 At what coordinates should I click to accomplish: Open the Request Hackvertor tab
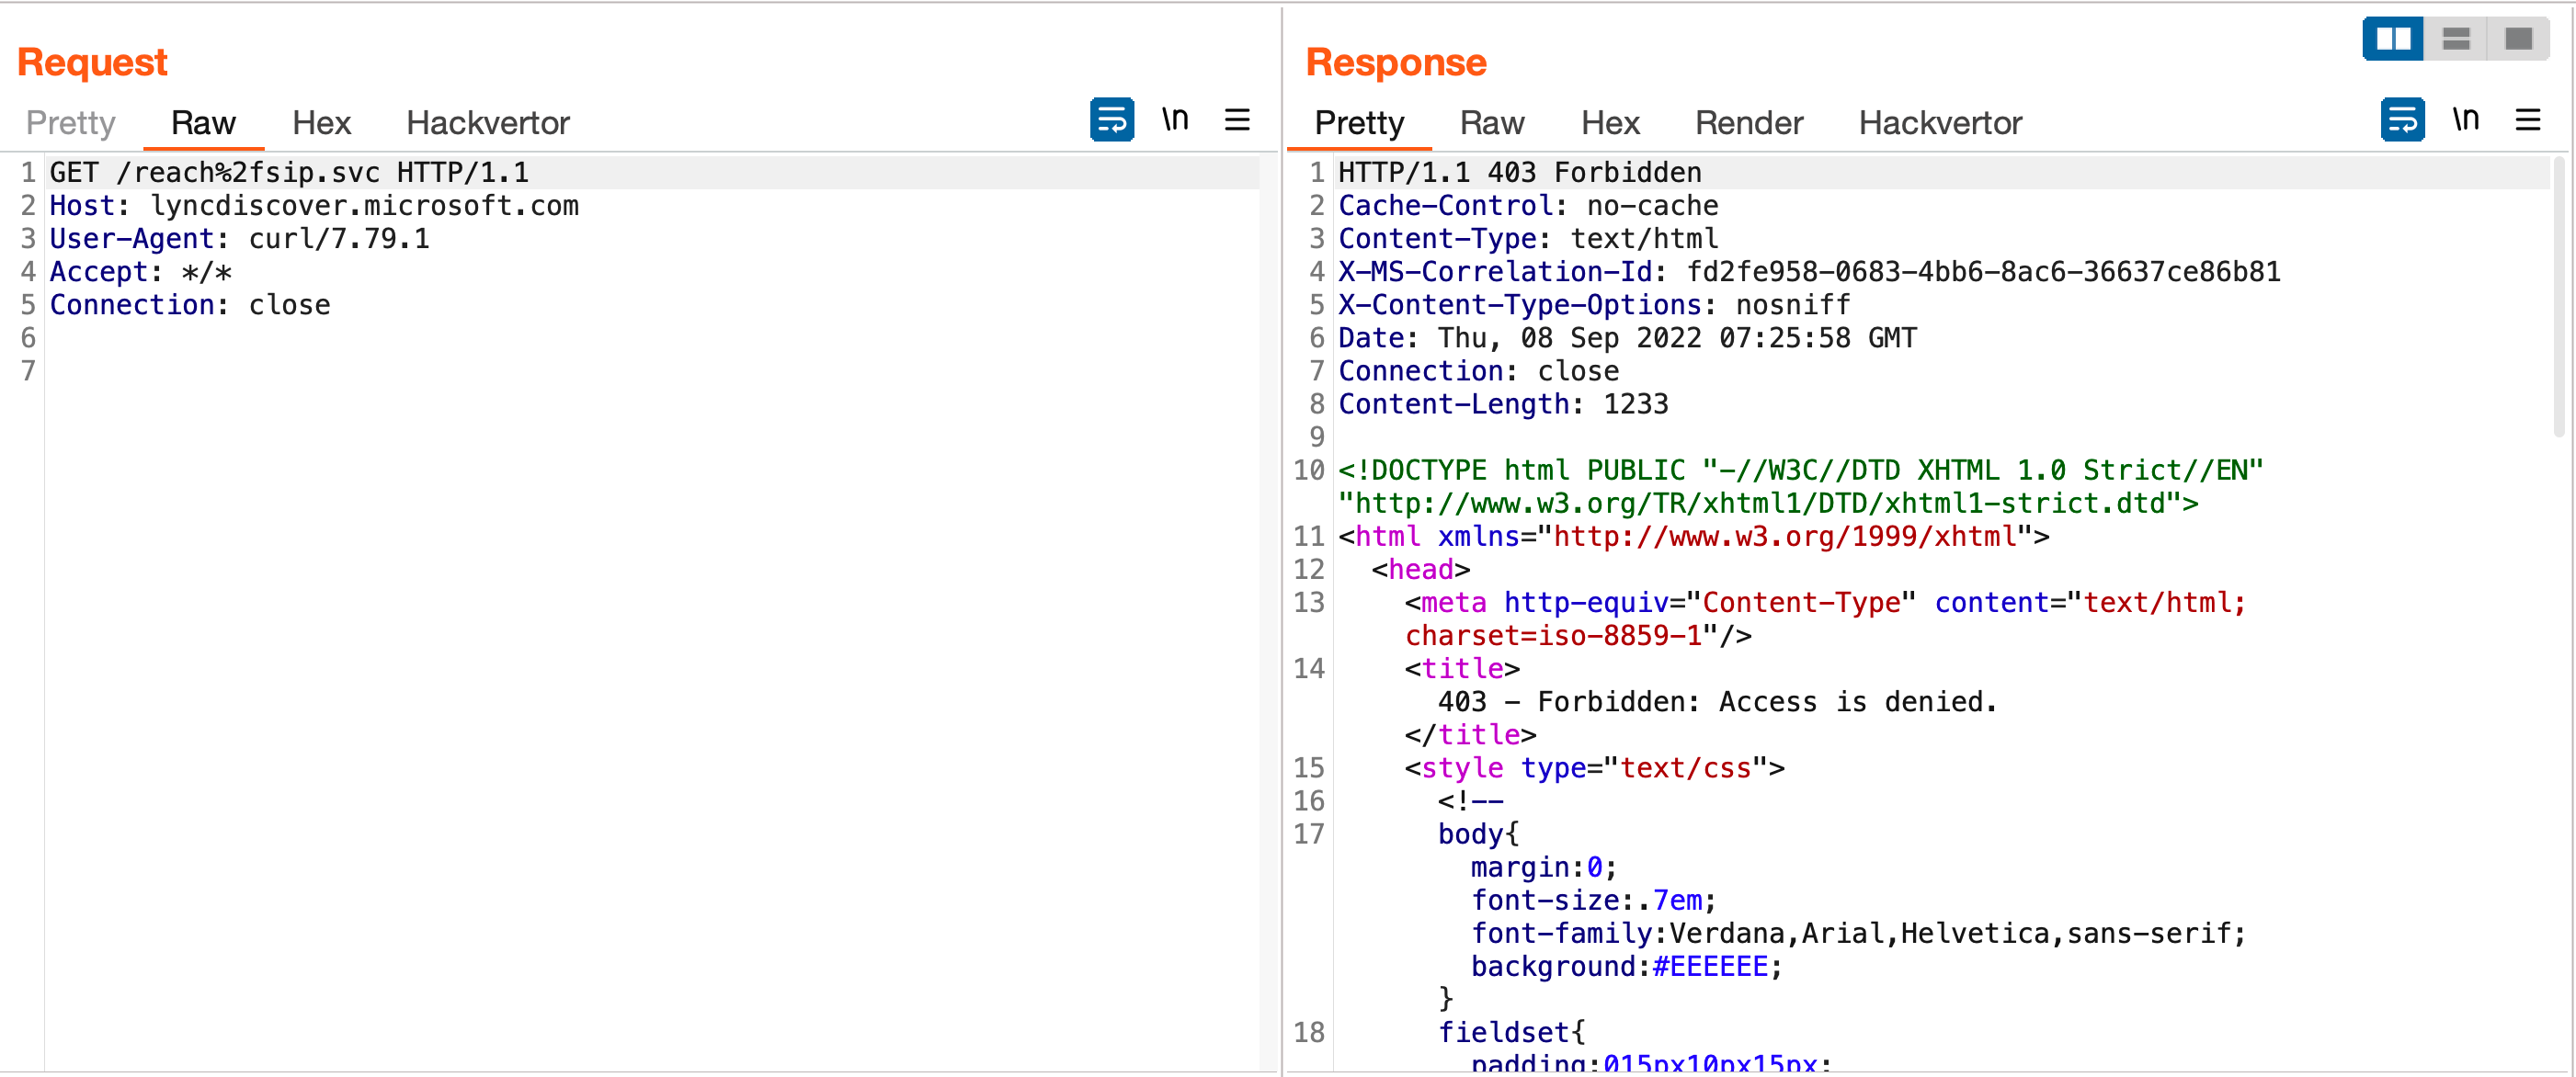coord(487,123)
